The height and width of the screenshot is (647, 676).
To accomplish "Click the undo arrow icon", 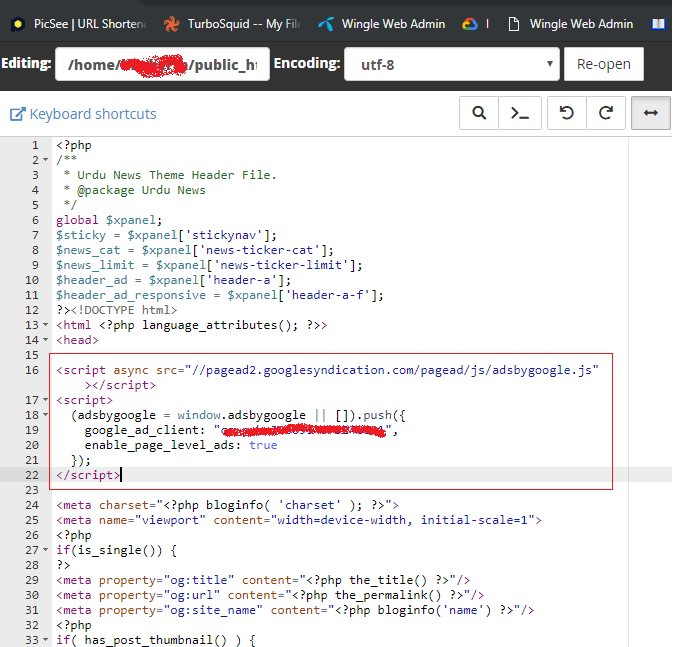I will point(567,113).
